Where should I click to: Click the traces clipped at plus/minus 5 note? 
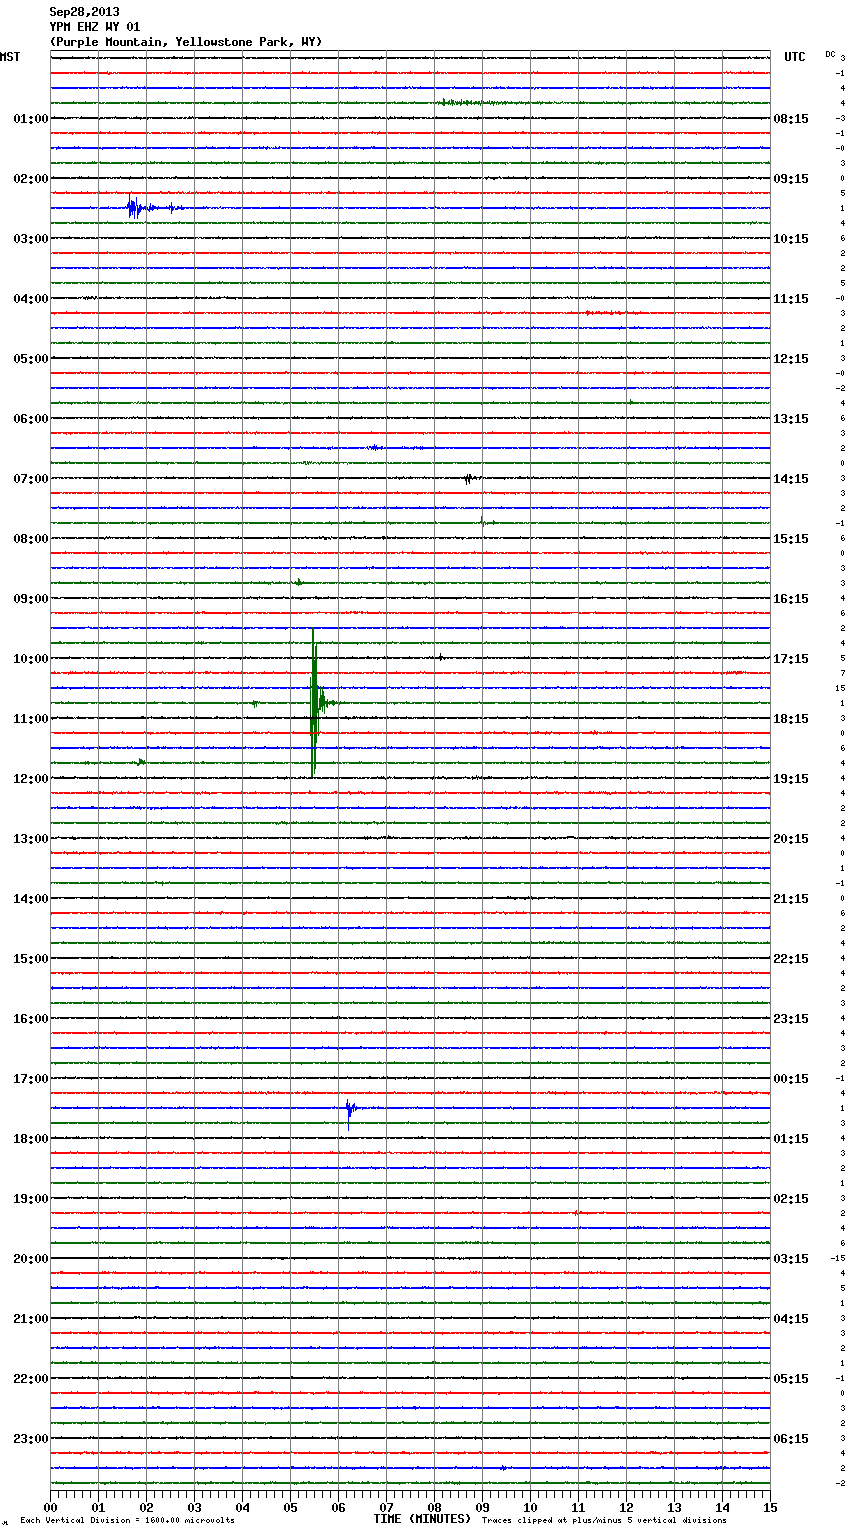(604, 1521)
